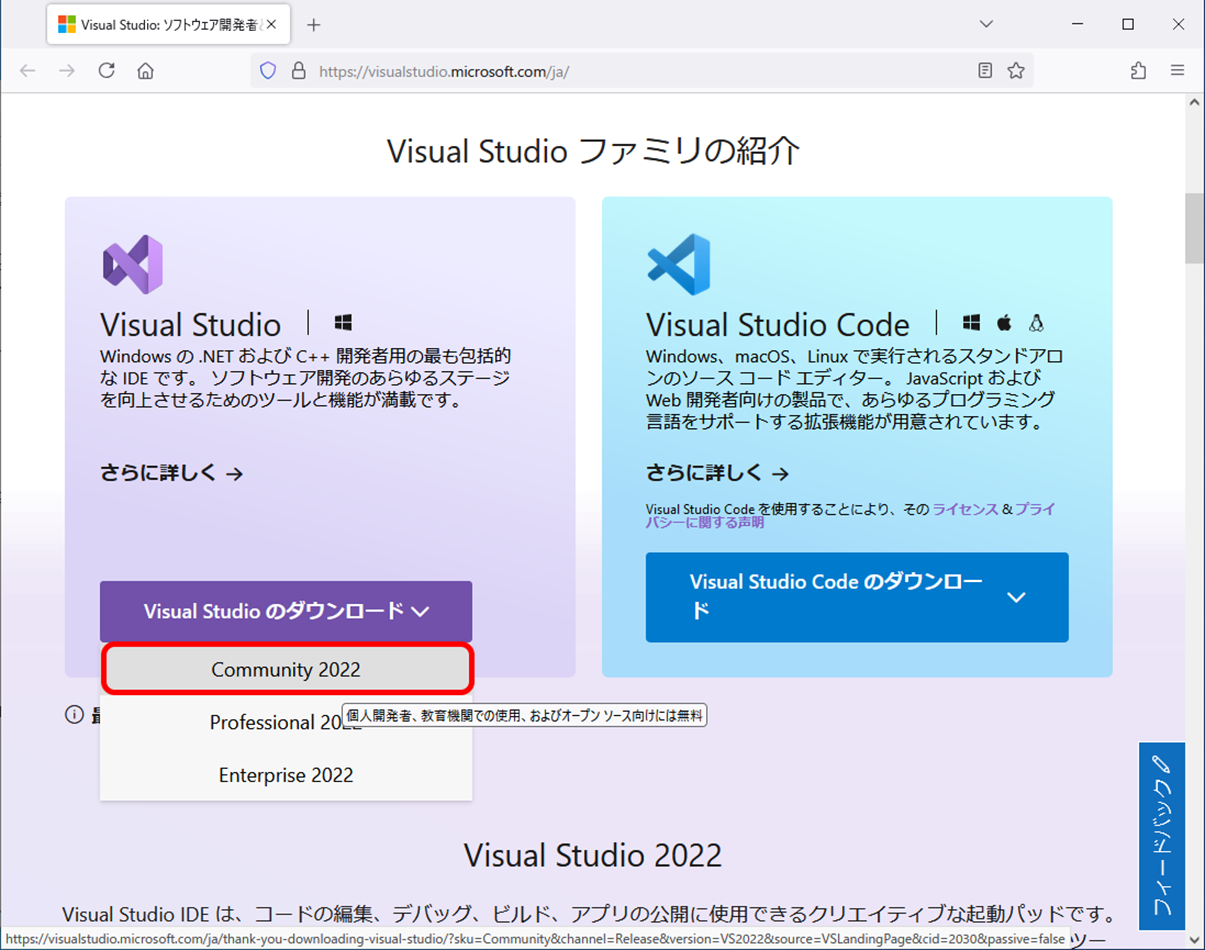Close the Visual Studio tab

271,25
